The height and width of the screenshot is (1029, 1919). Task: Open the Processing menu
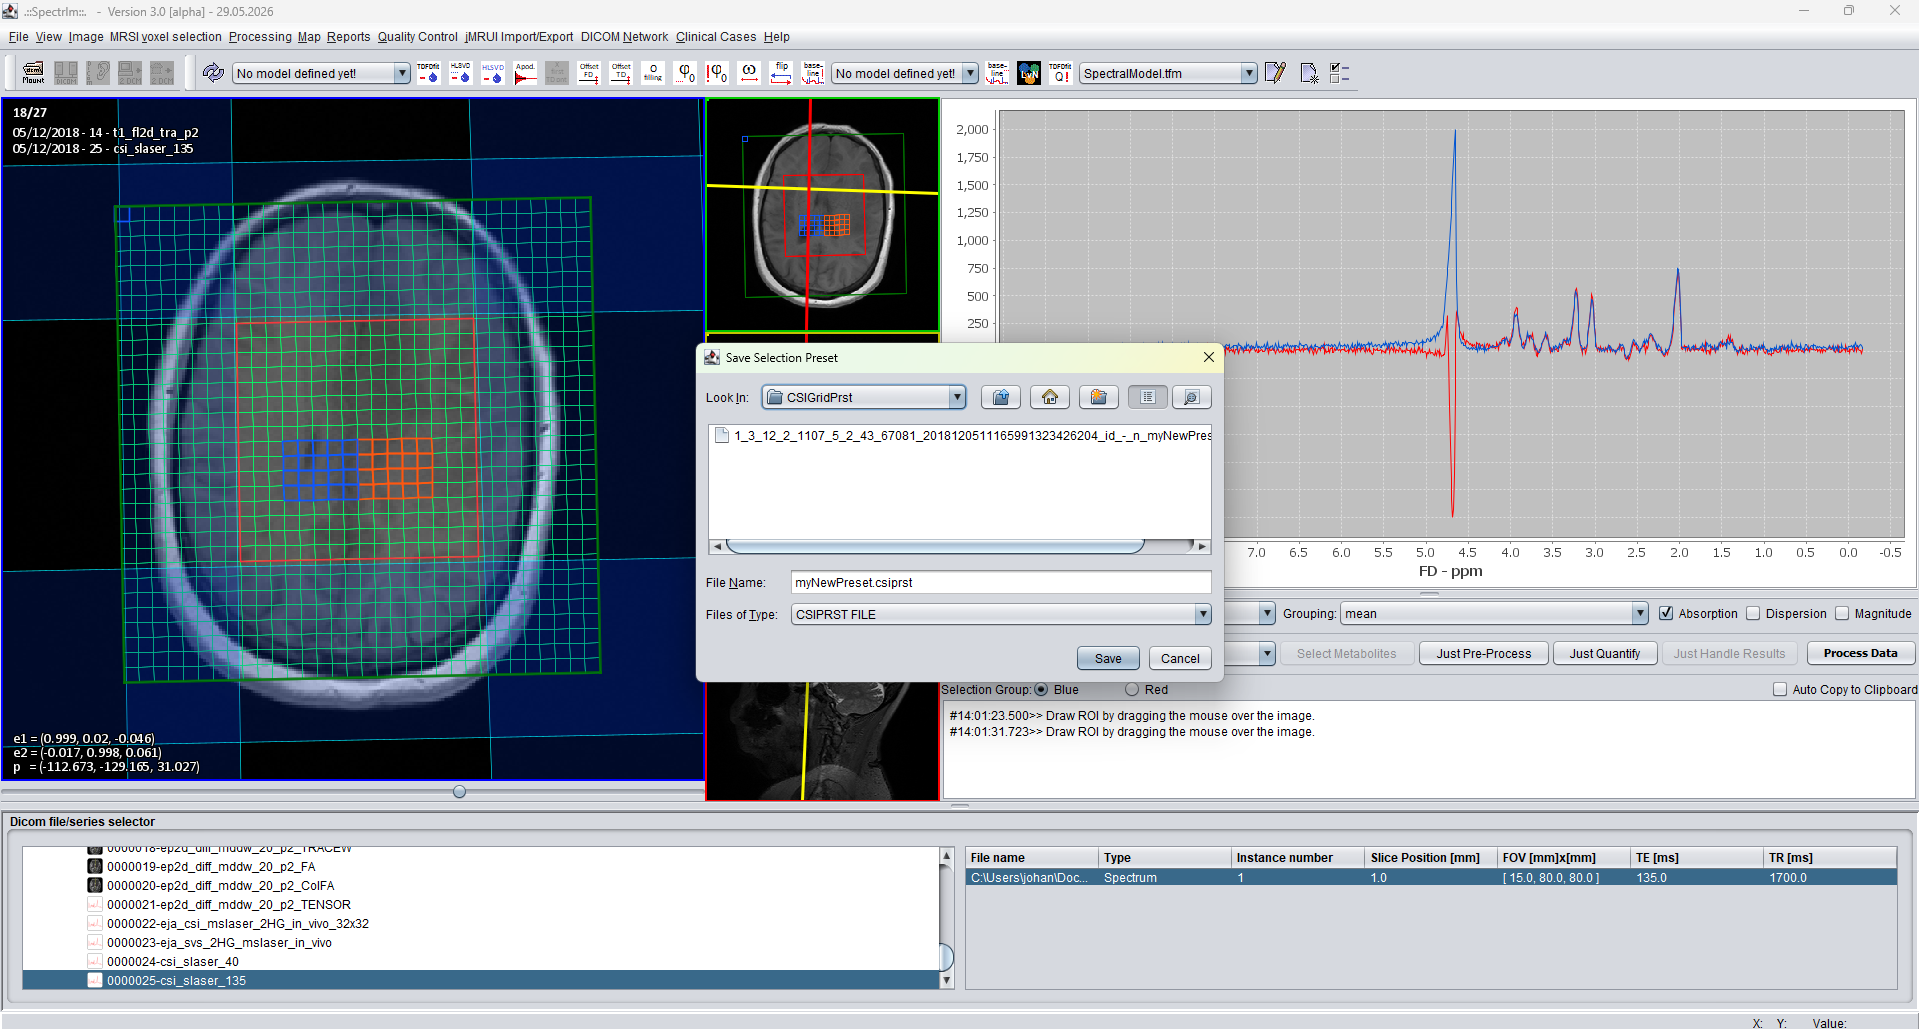[260, 36]
